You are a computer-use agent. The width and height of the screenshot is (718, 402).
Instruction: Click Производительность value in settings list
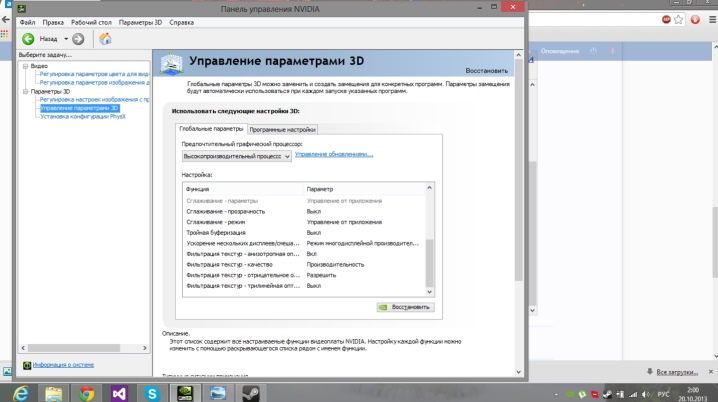335,265
